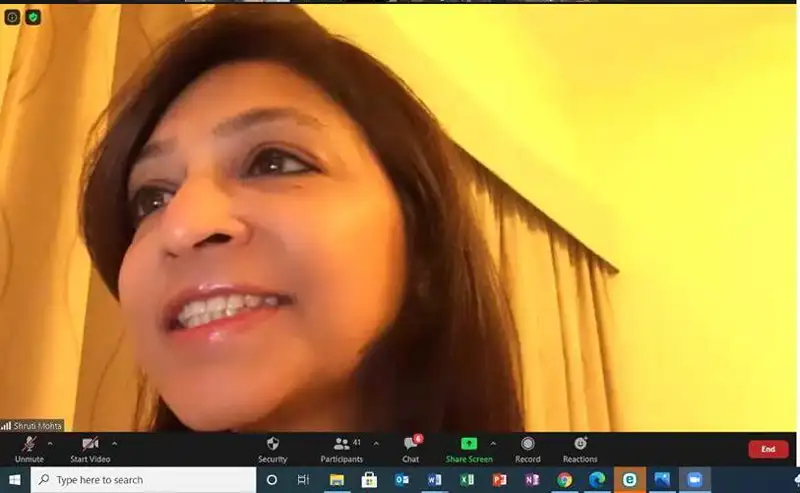Screen dimensions: 800x493
Task: Unmute the microphone
Action: coord(29,449)
